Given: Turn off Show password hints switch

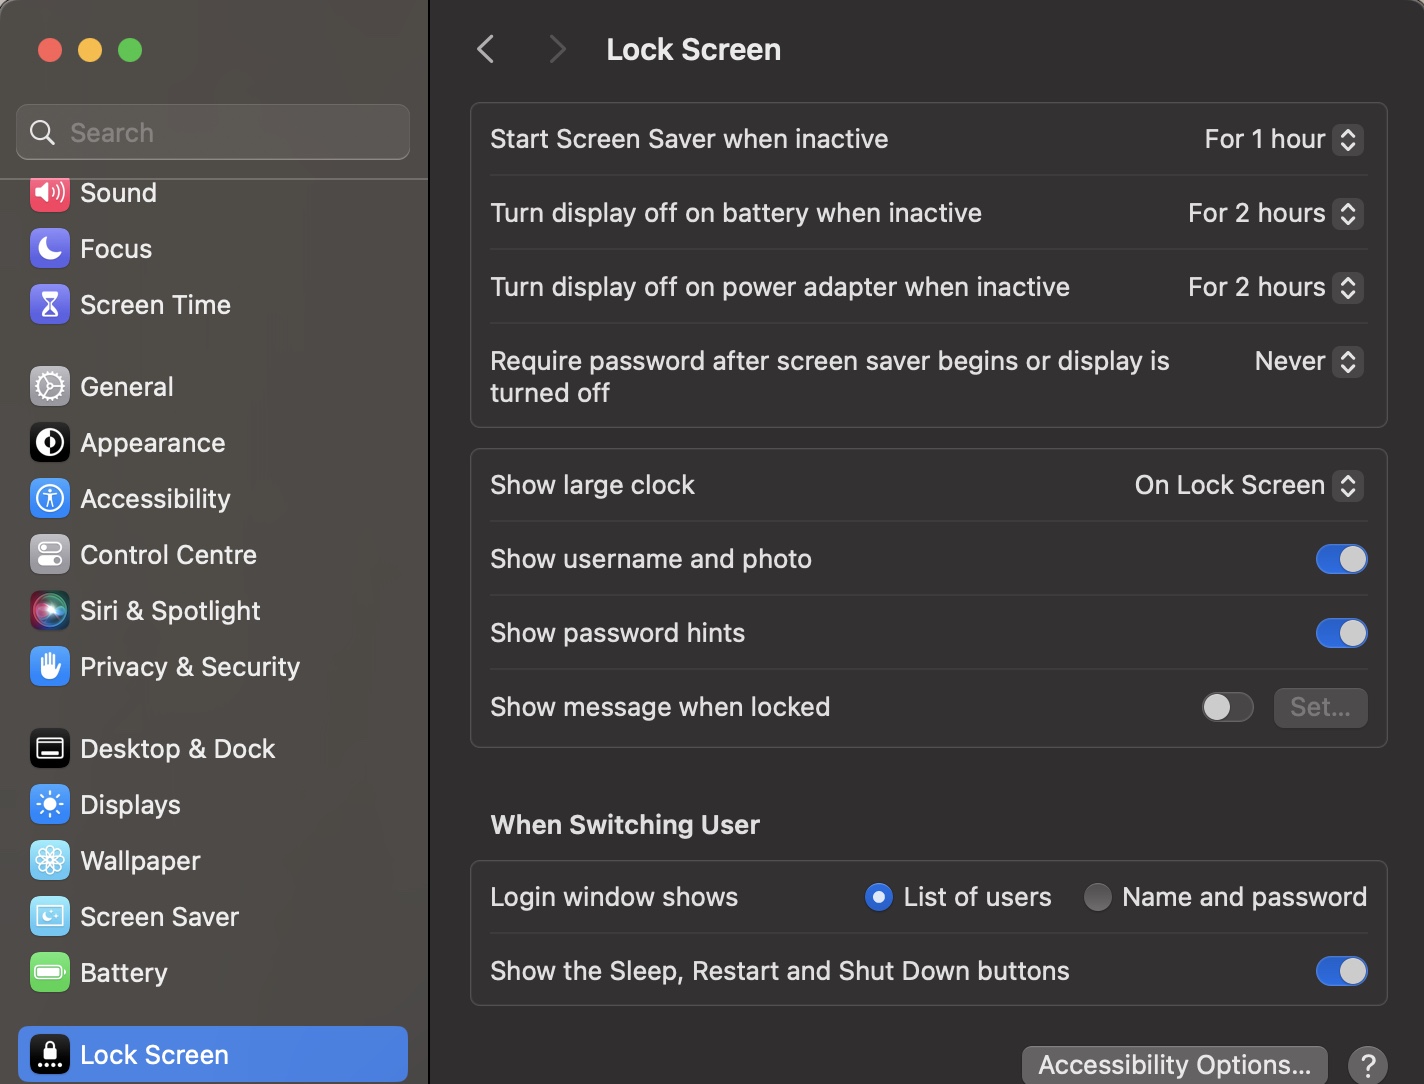Looking at the screenshot, I should click(1341, 633).
